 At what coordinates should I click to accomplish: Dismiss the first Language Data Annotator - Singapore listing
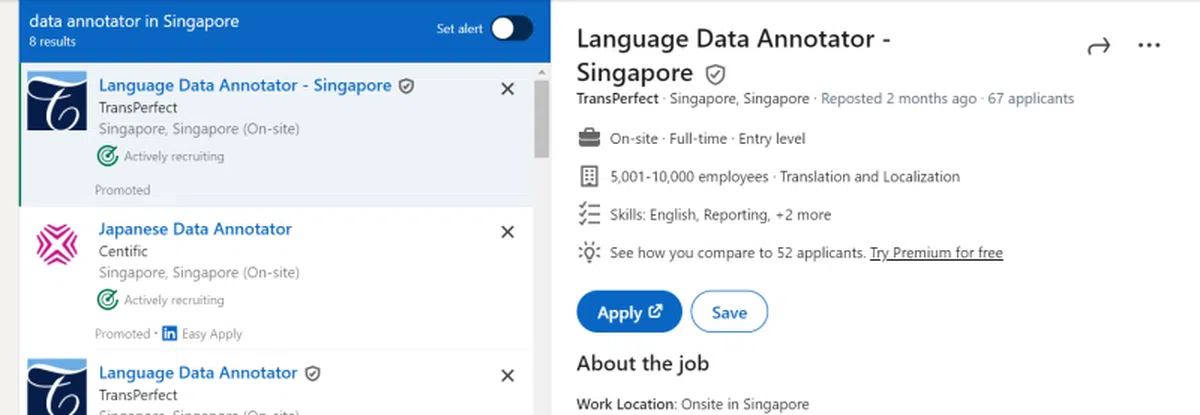coord(507,89)
